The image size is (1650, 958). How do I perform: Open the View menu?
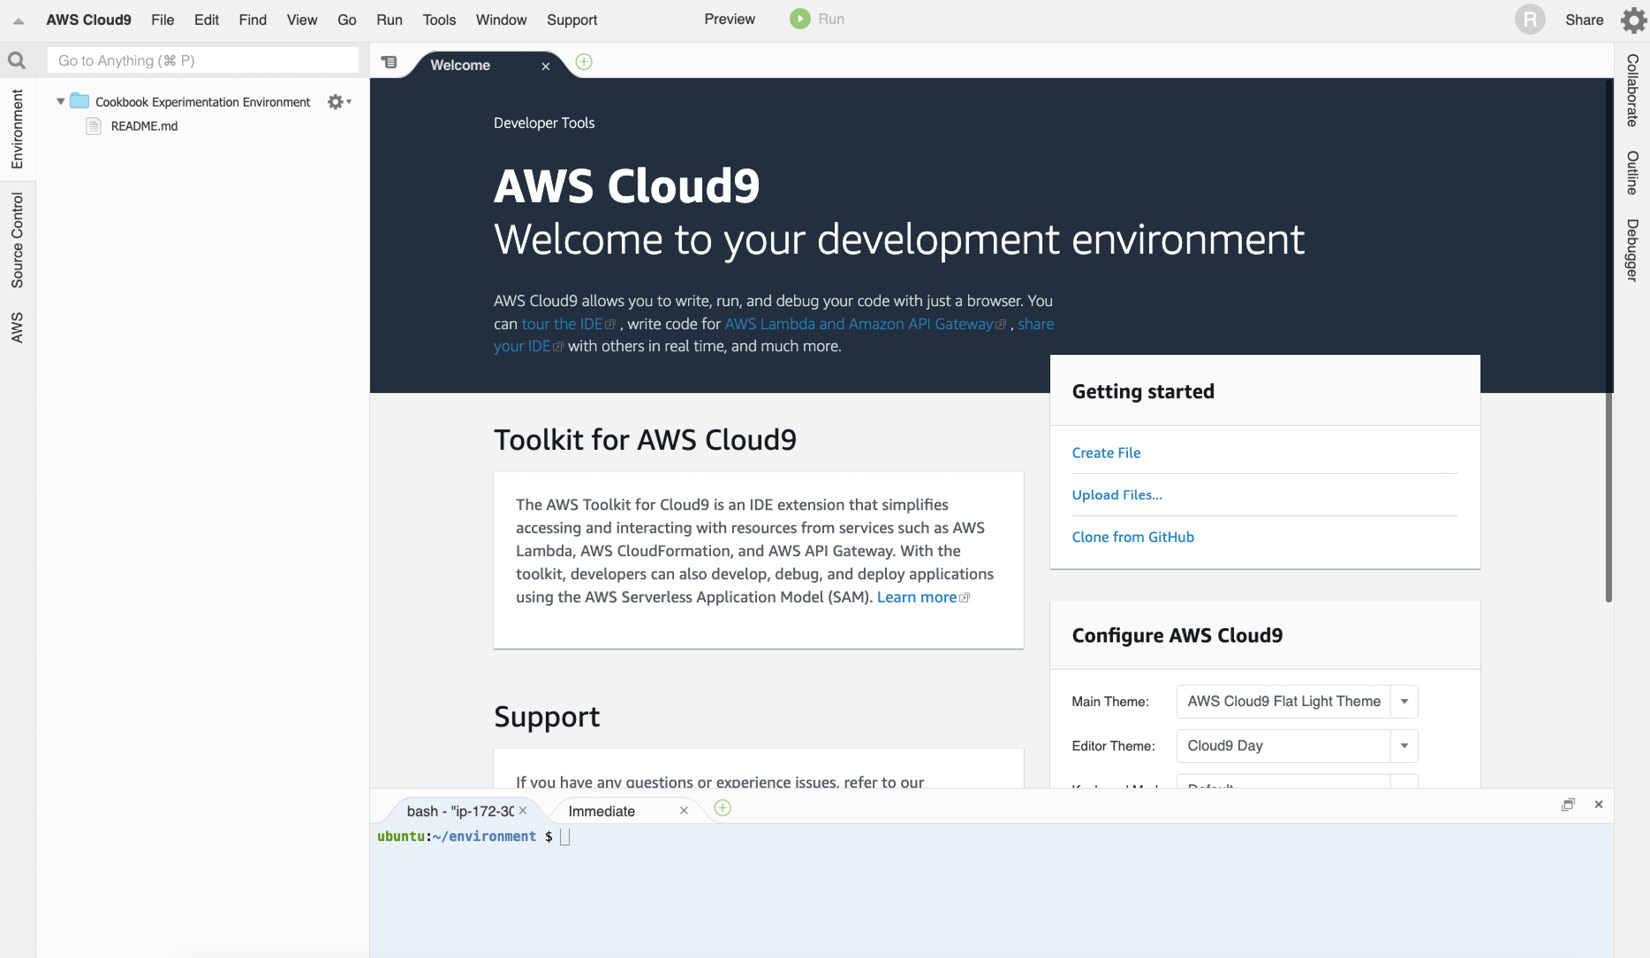click(302, 20)
